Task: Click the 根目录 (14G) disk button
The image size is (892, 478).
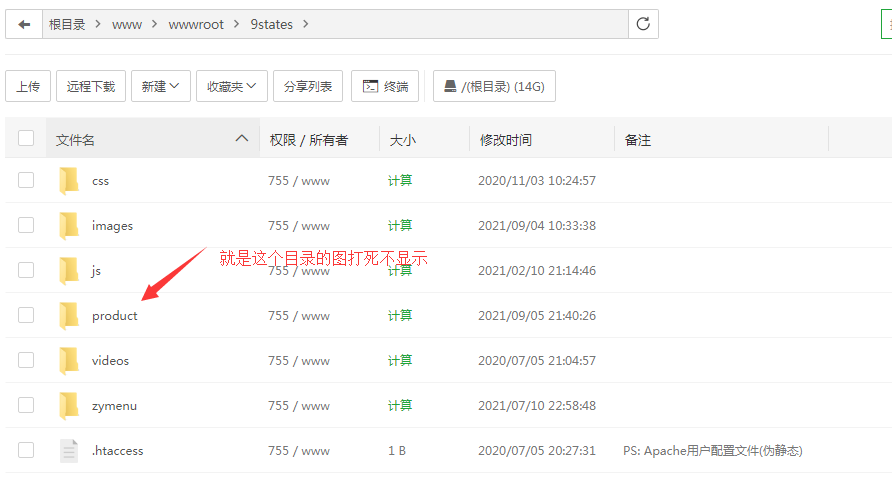Action: point(494,86)
